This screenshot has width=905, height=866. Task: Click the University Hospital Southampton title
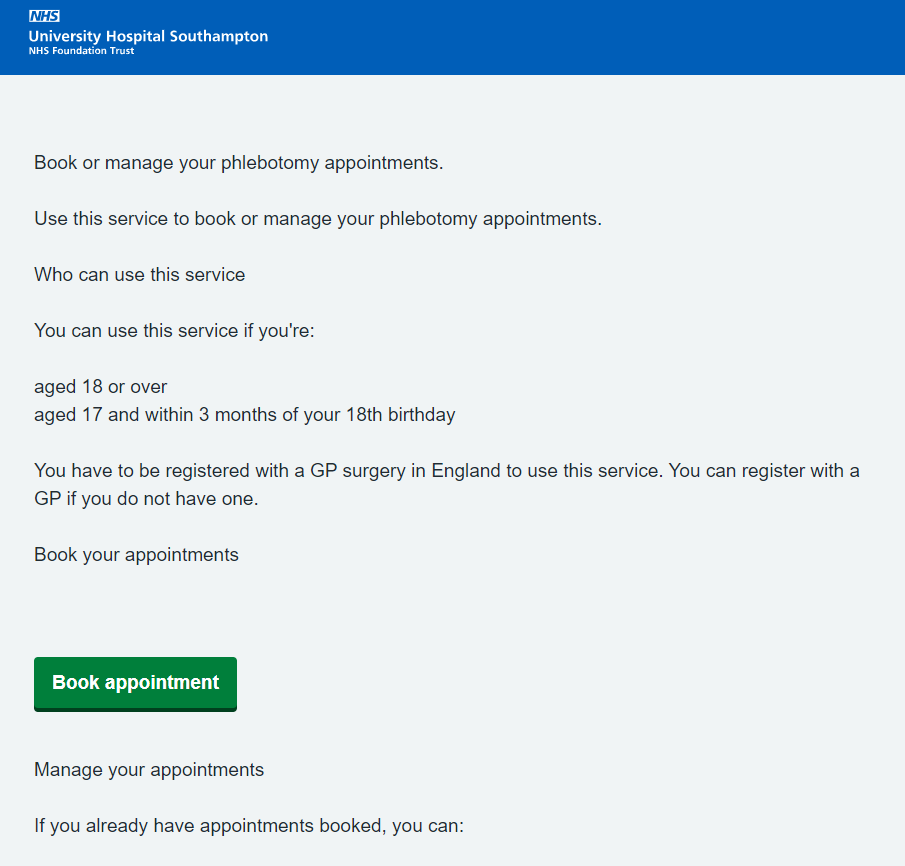click(148, 36)
